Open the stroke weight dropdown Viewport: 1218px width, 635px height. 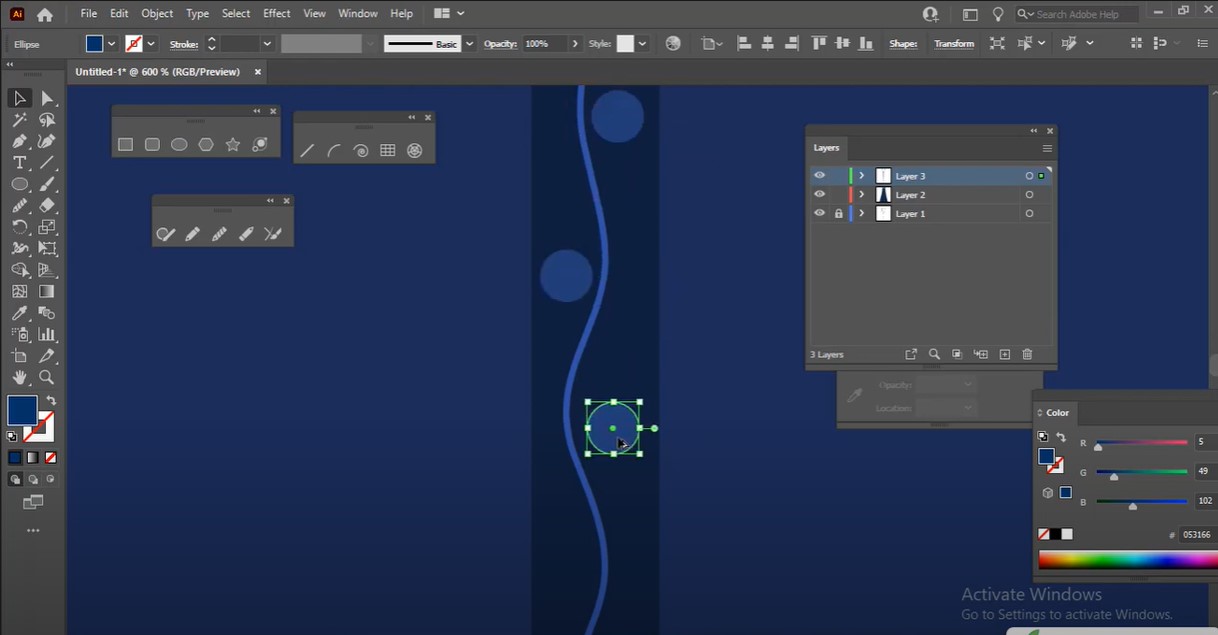267,44
